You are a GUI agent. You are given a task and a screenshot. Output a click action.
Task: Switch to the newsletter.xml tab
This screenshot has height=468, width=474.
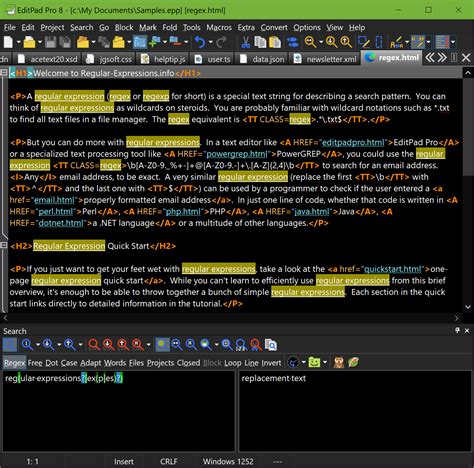(325, 59)
